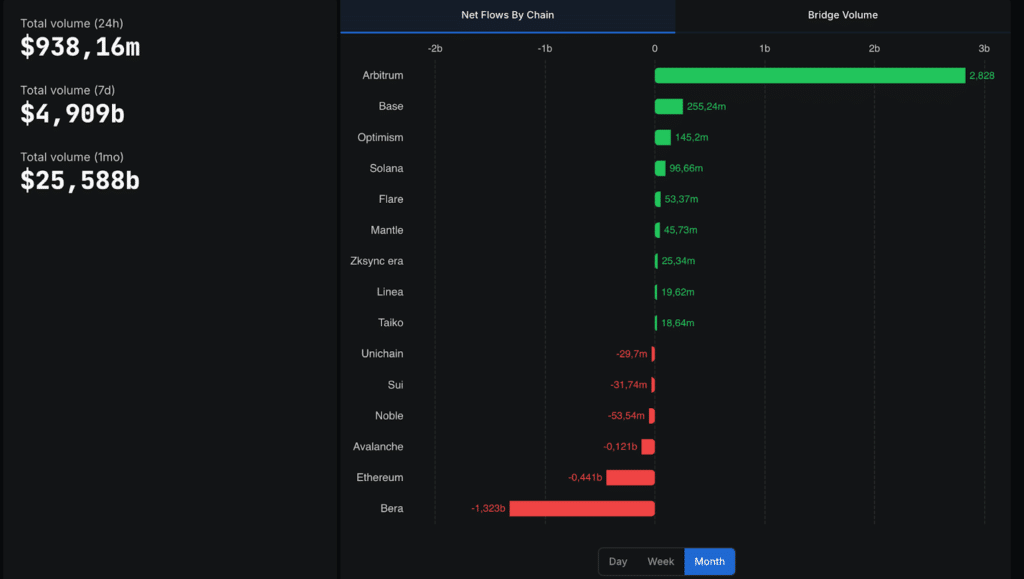Click the 53,37m value beside Flare
The image size is (1024, 579).
click(681, 199)
